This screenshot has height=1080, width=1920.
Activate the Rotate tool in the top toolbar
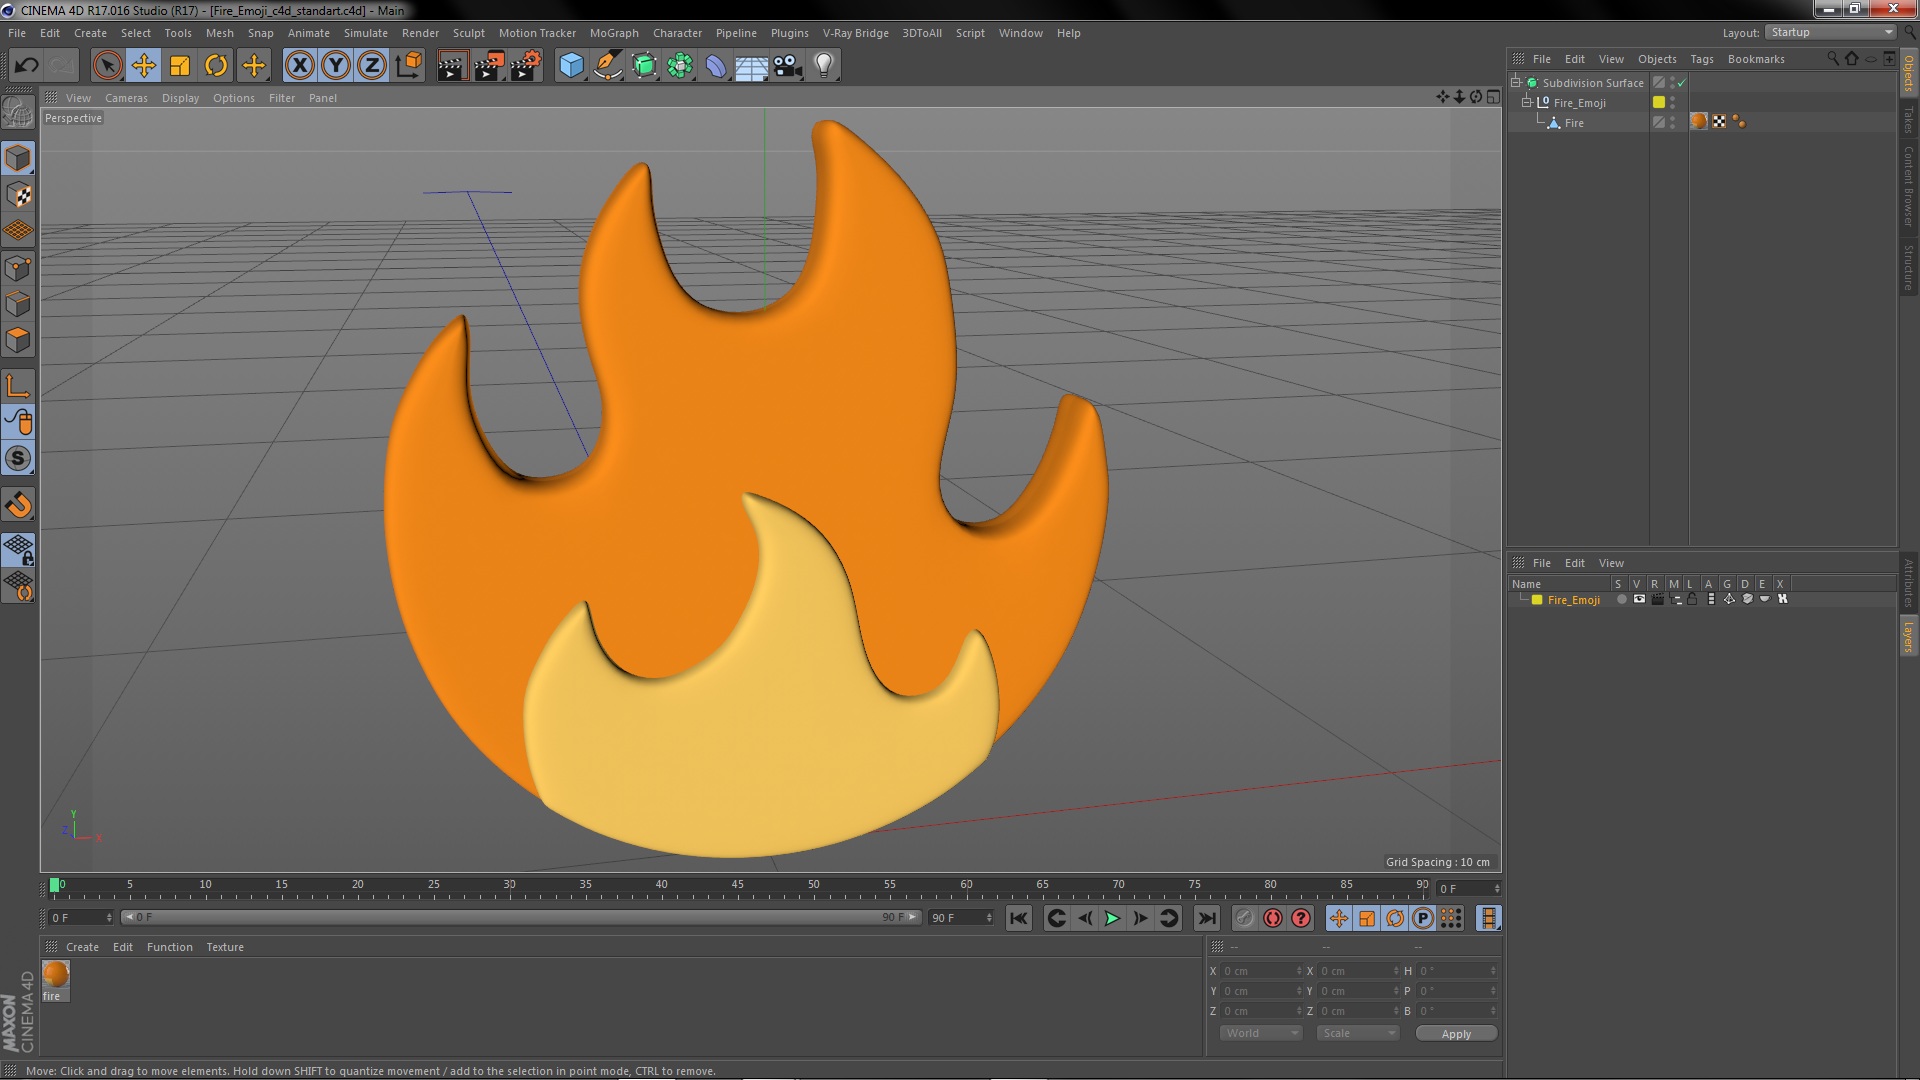[x=216, y=66]
